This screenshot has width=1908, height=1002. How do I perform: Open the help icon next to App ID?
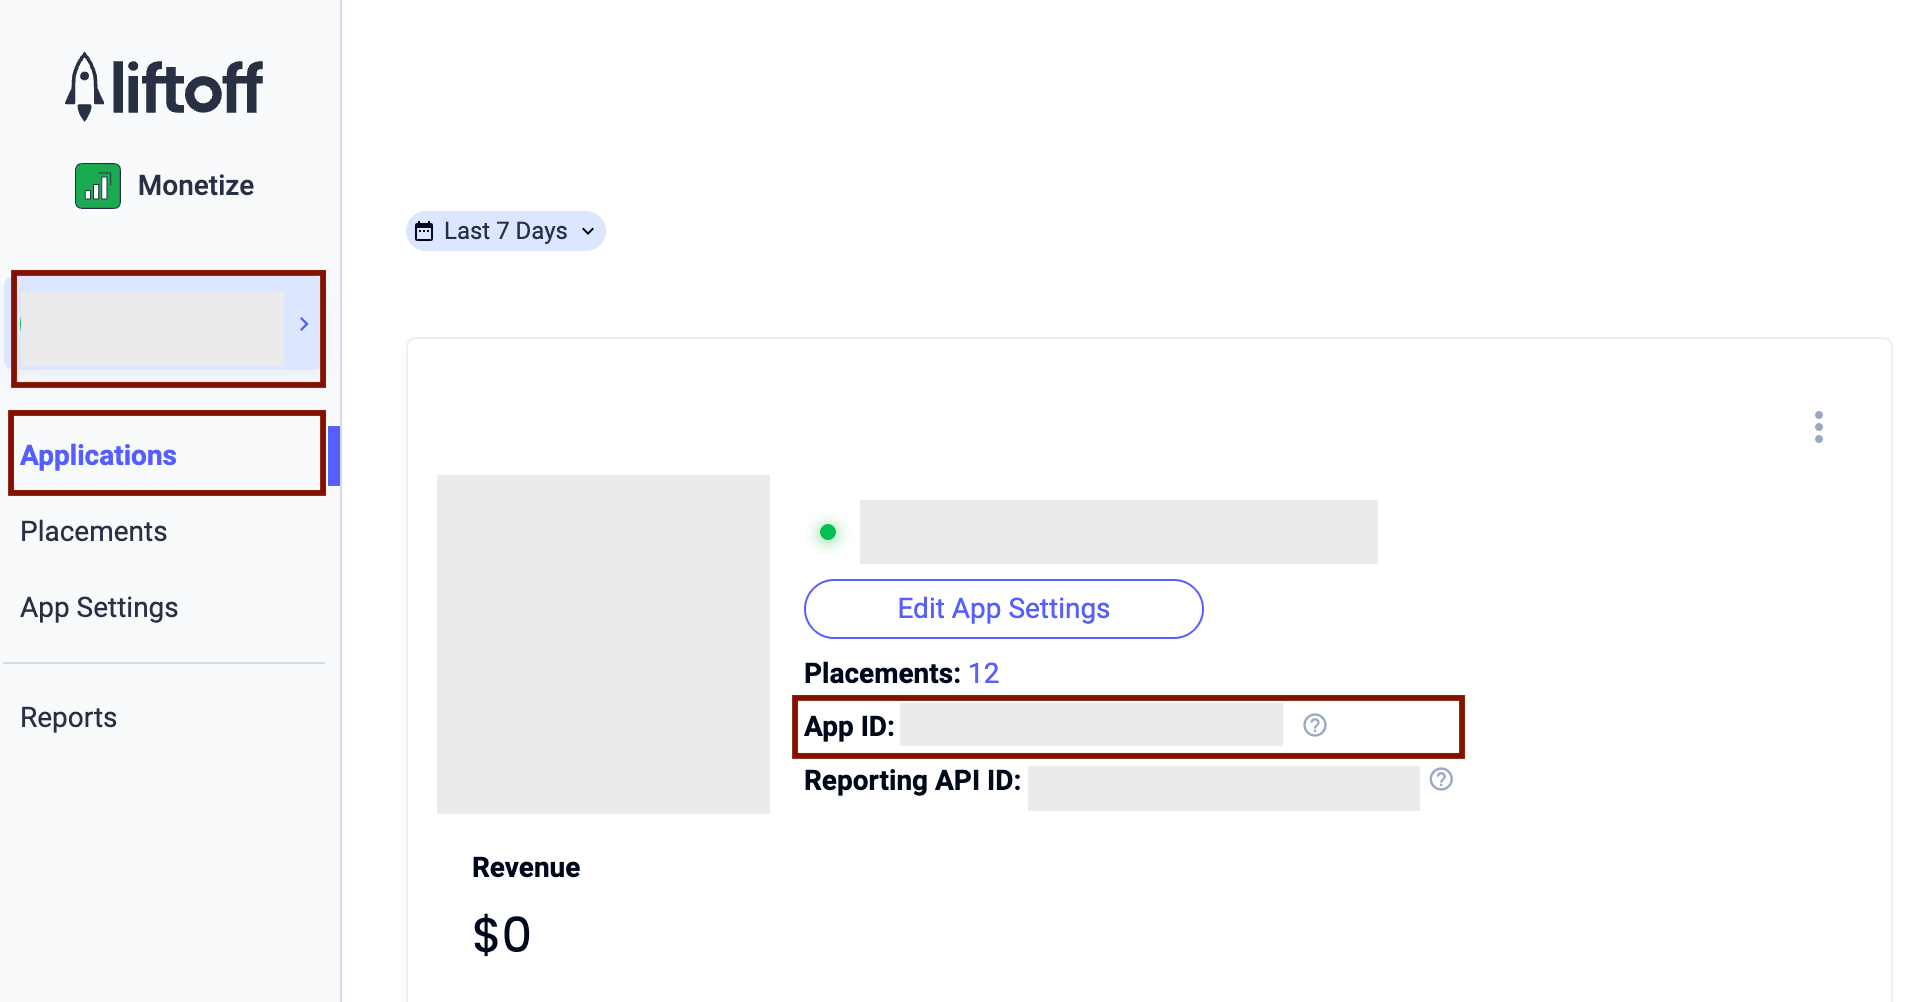point(1314,725)
